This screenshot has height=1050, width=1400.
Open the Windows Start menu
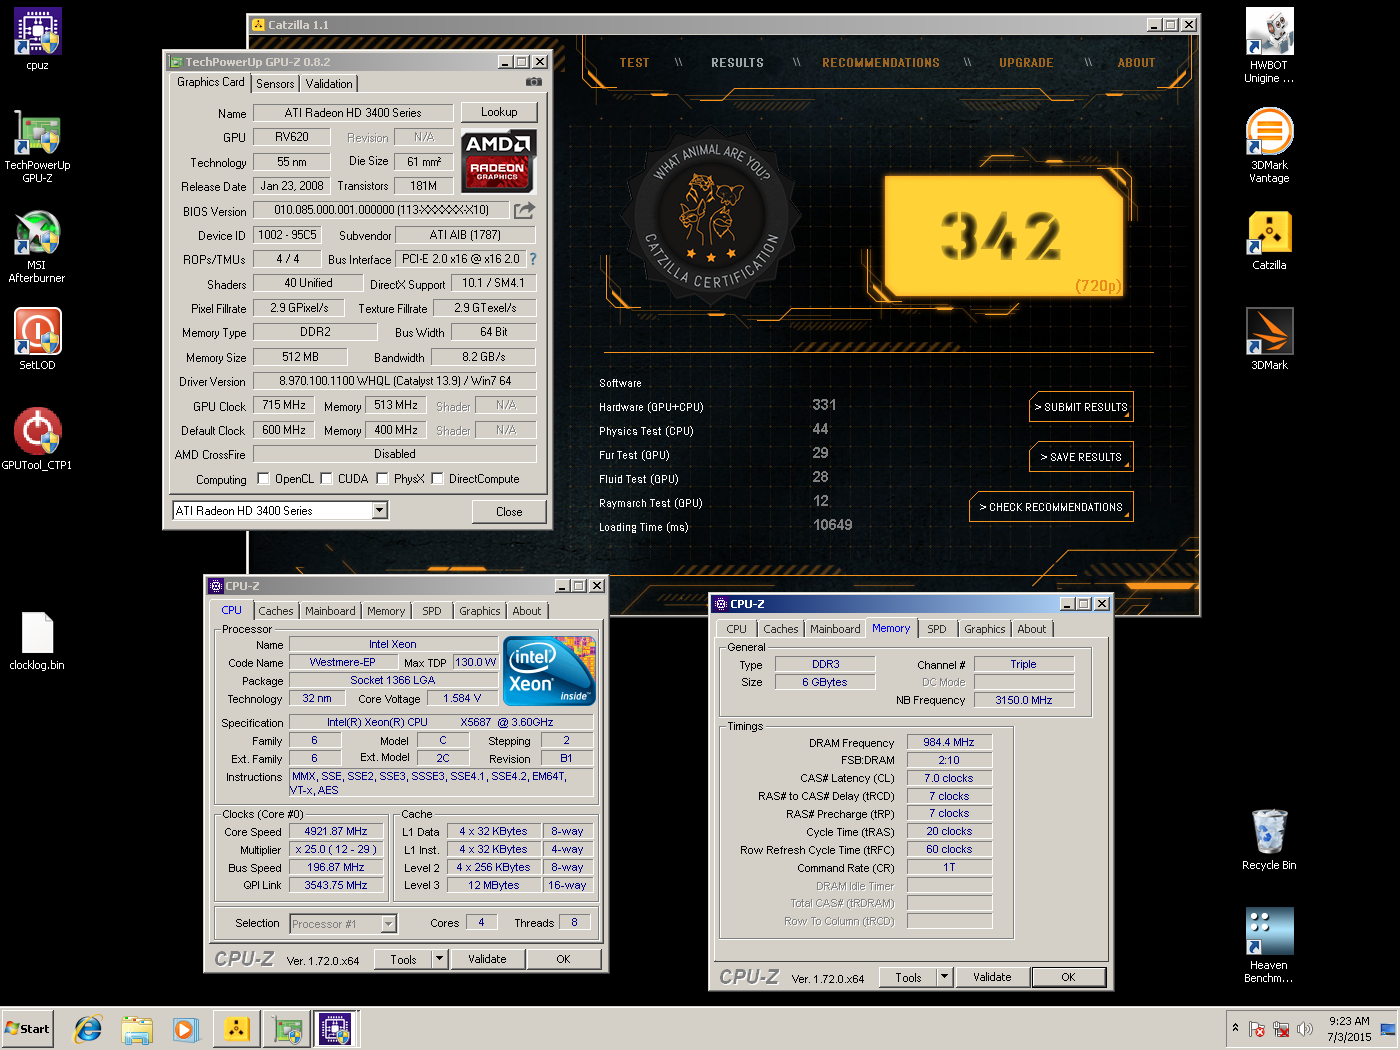pos(27,1028)
